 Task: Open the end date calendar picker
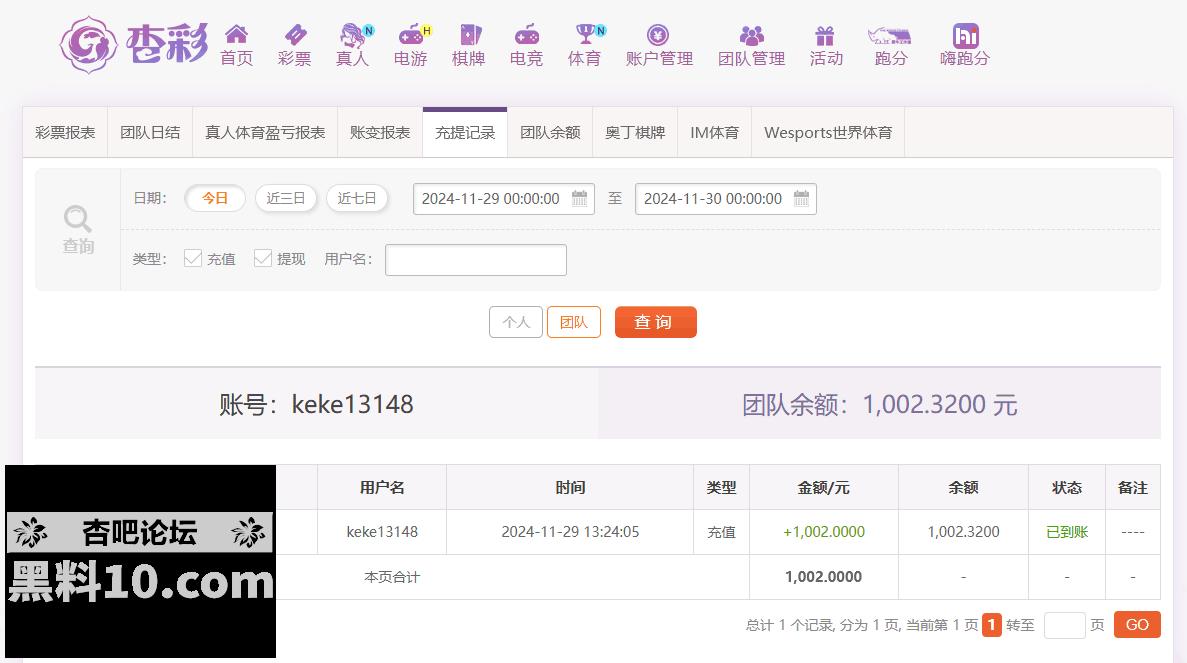click(x=801, y=198)
